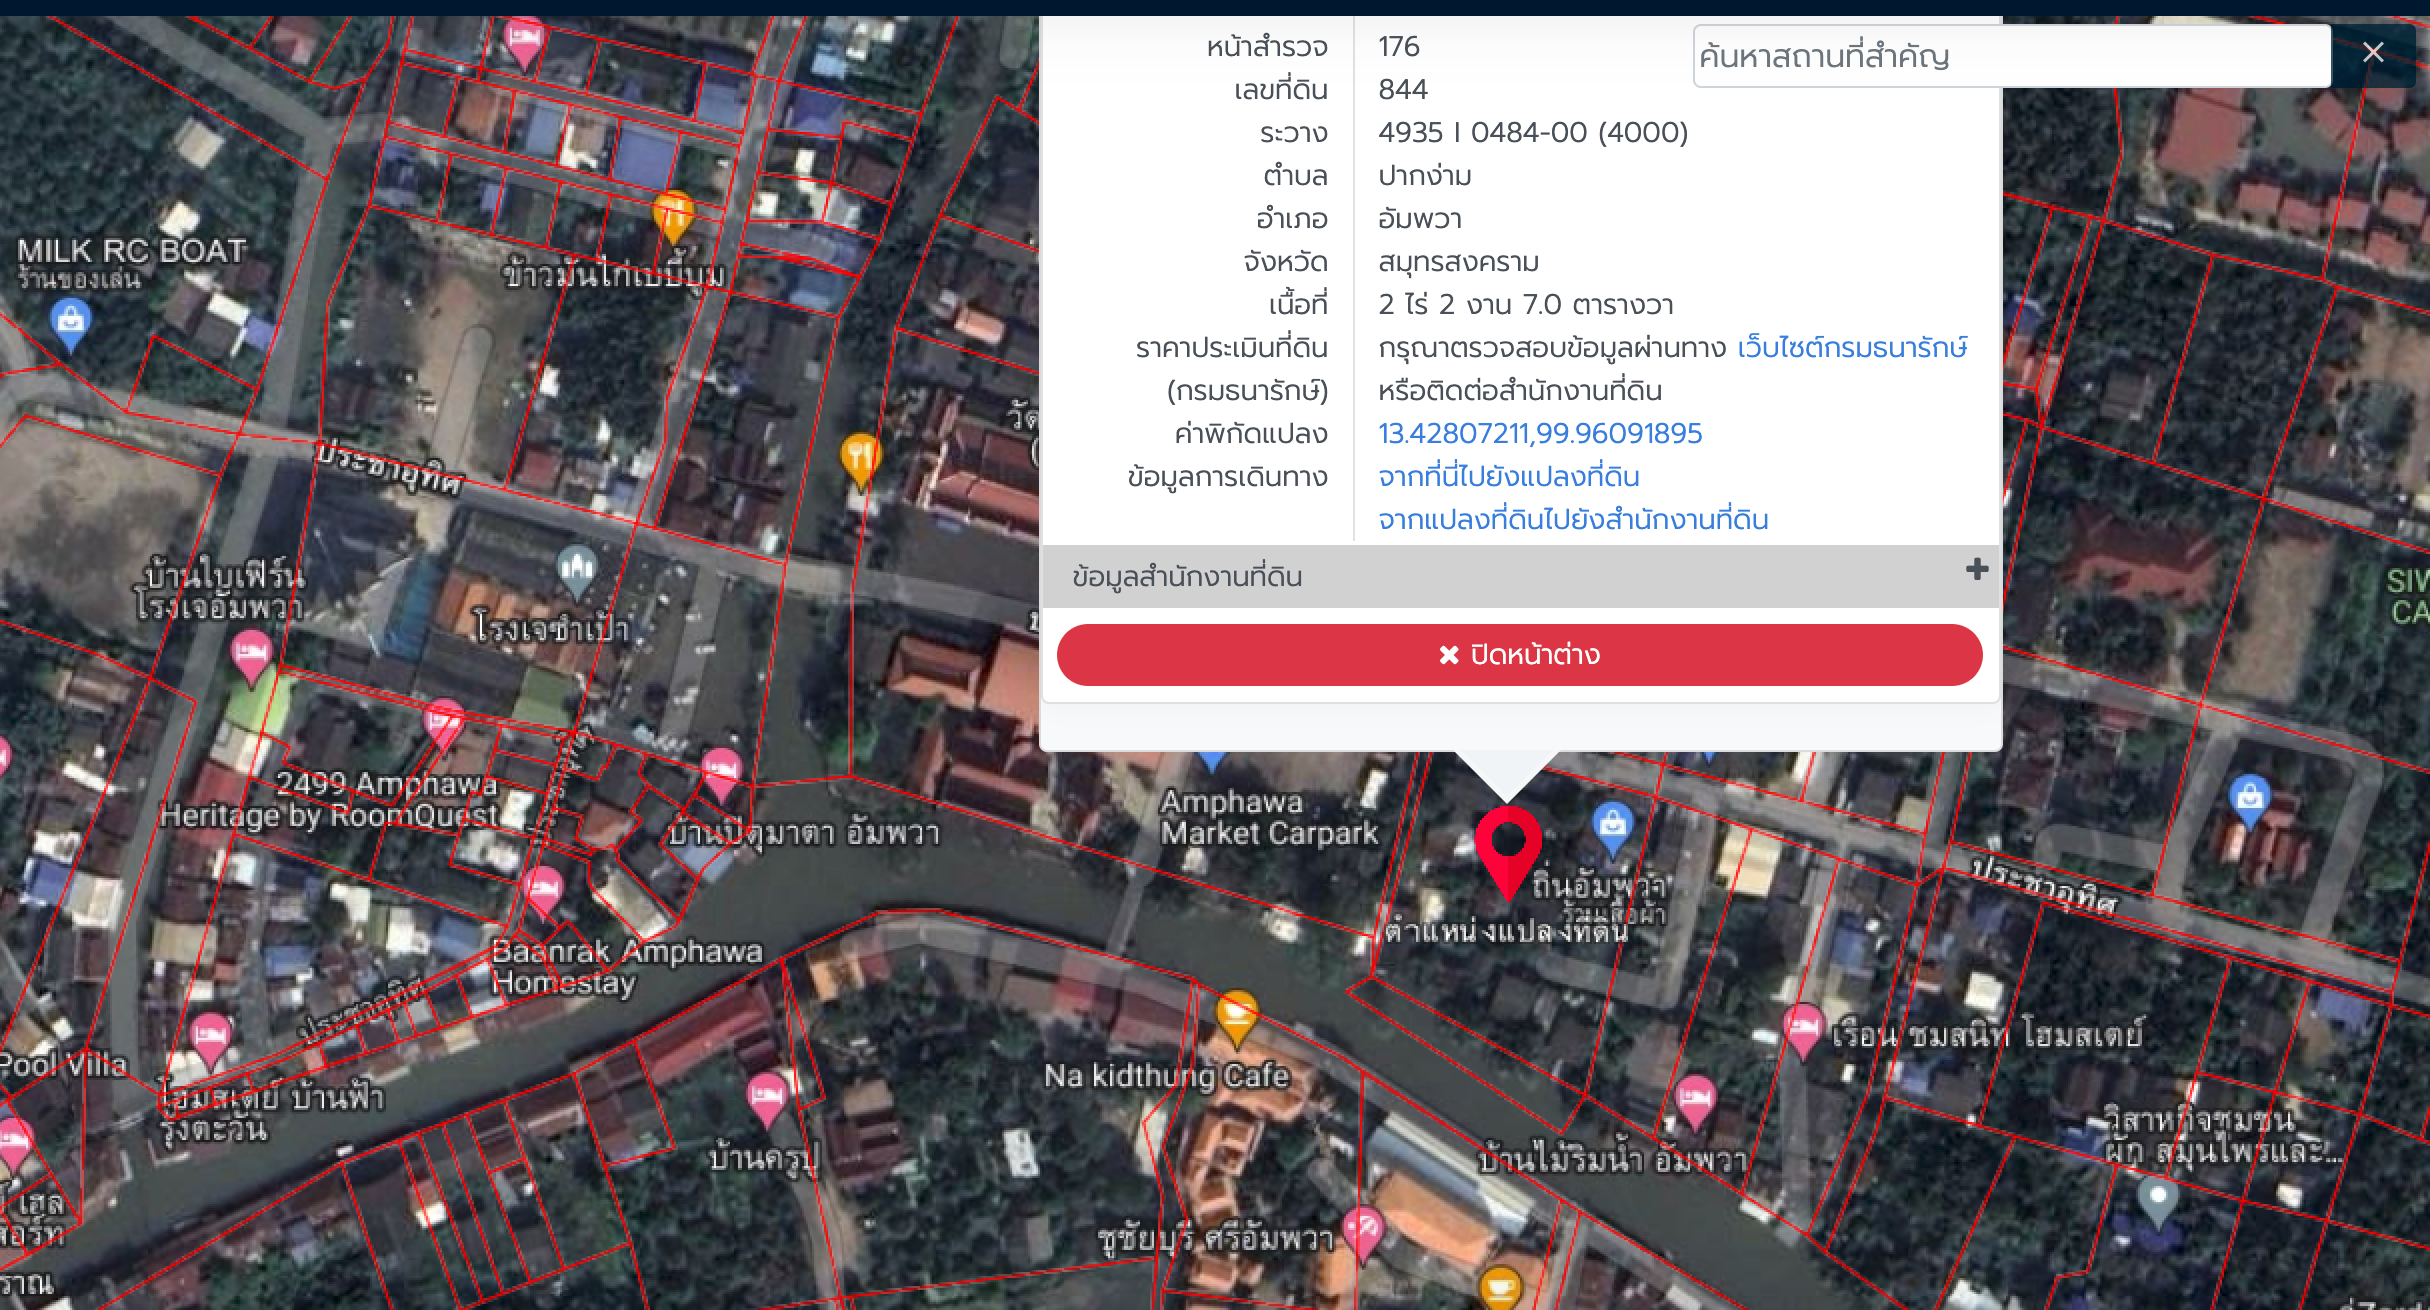The width and height of the screenshot is (2430, 1310).
Task: Open the เว็บไซต์กรมธนารักษ์ link
Action: point(1852,347)
